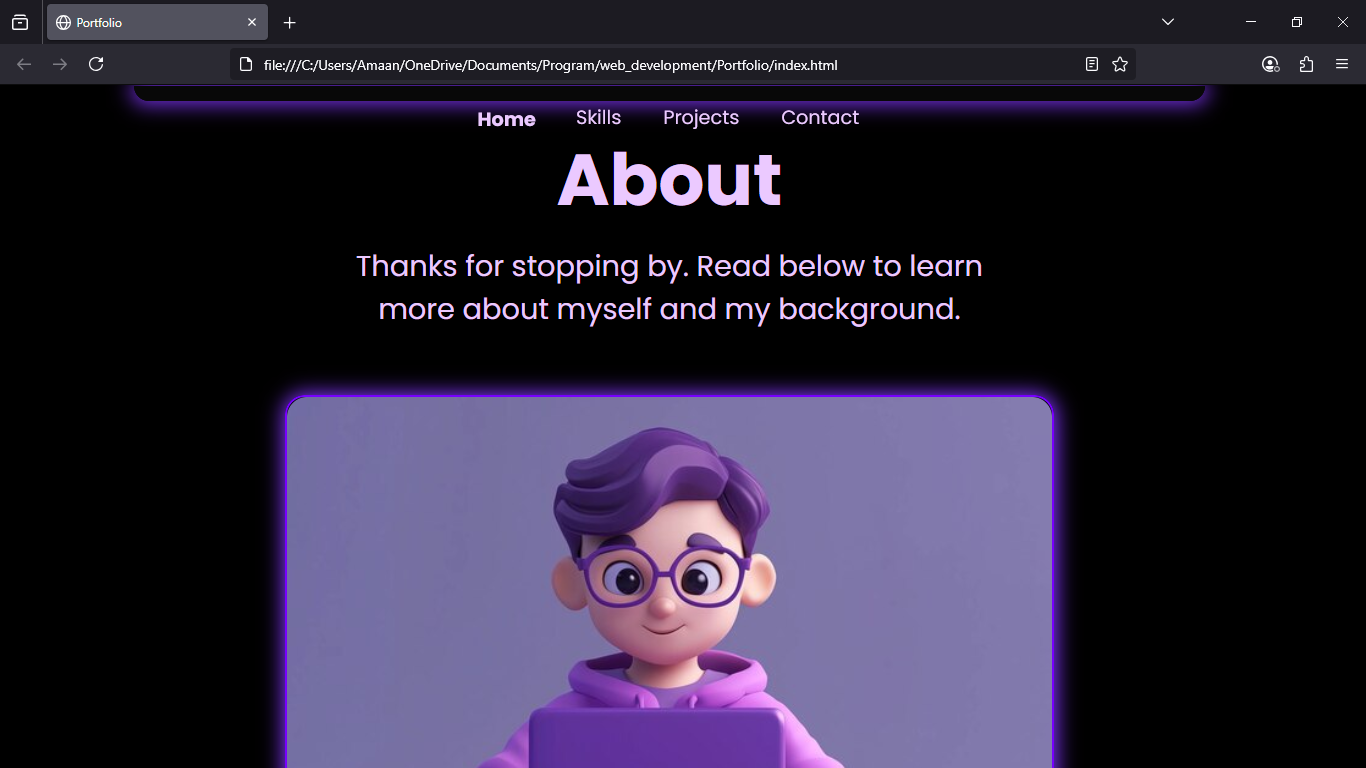Open a new tab with plus button
The height and width of the screenshot is (768, 1366).
click(x=289, y=22)
